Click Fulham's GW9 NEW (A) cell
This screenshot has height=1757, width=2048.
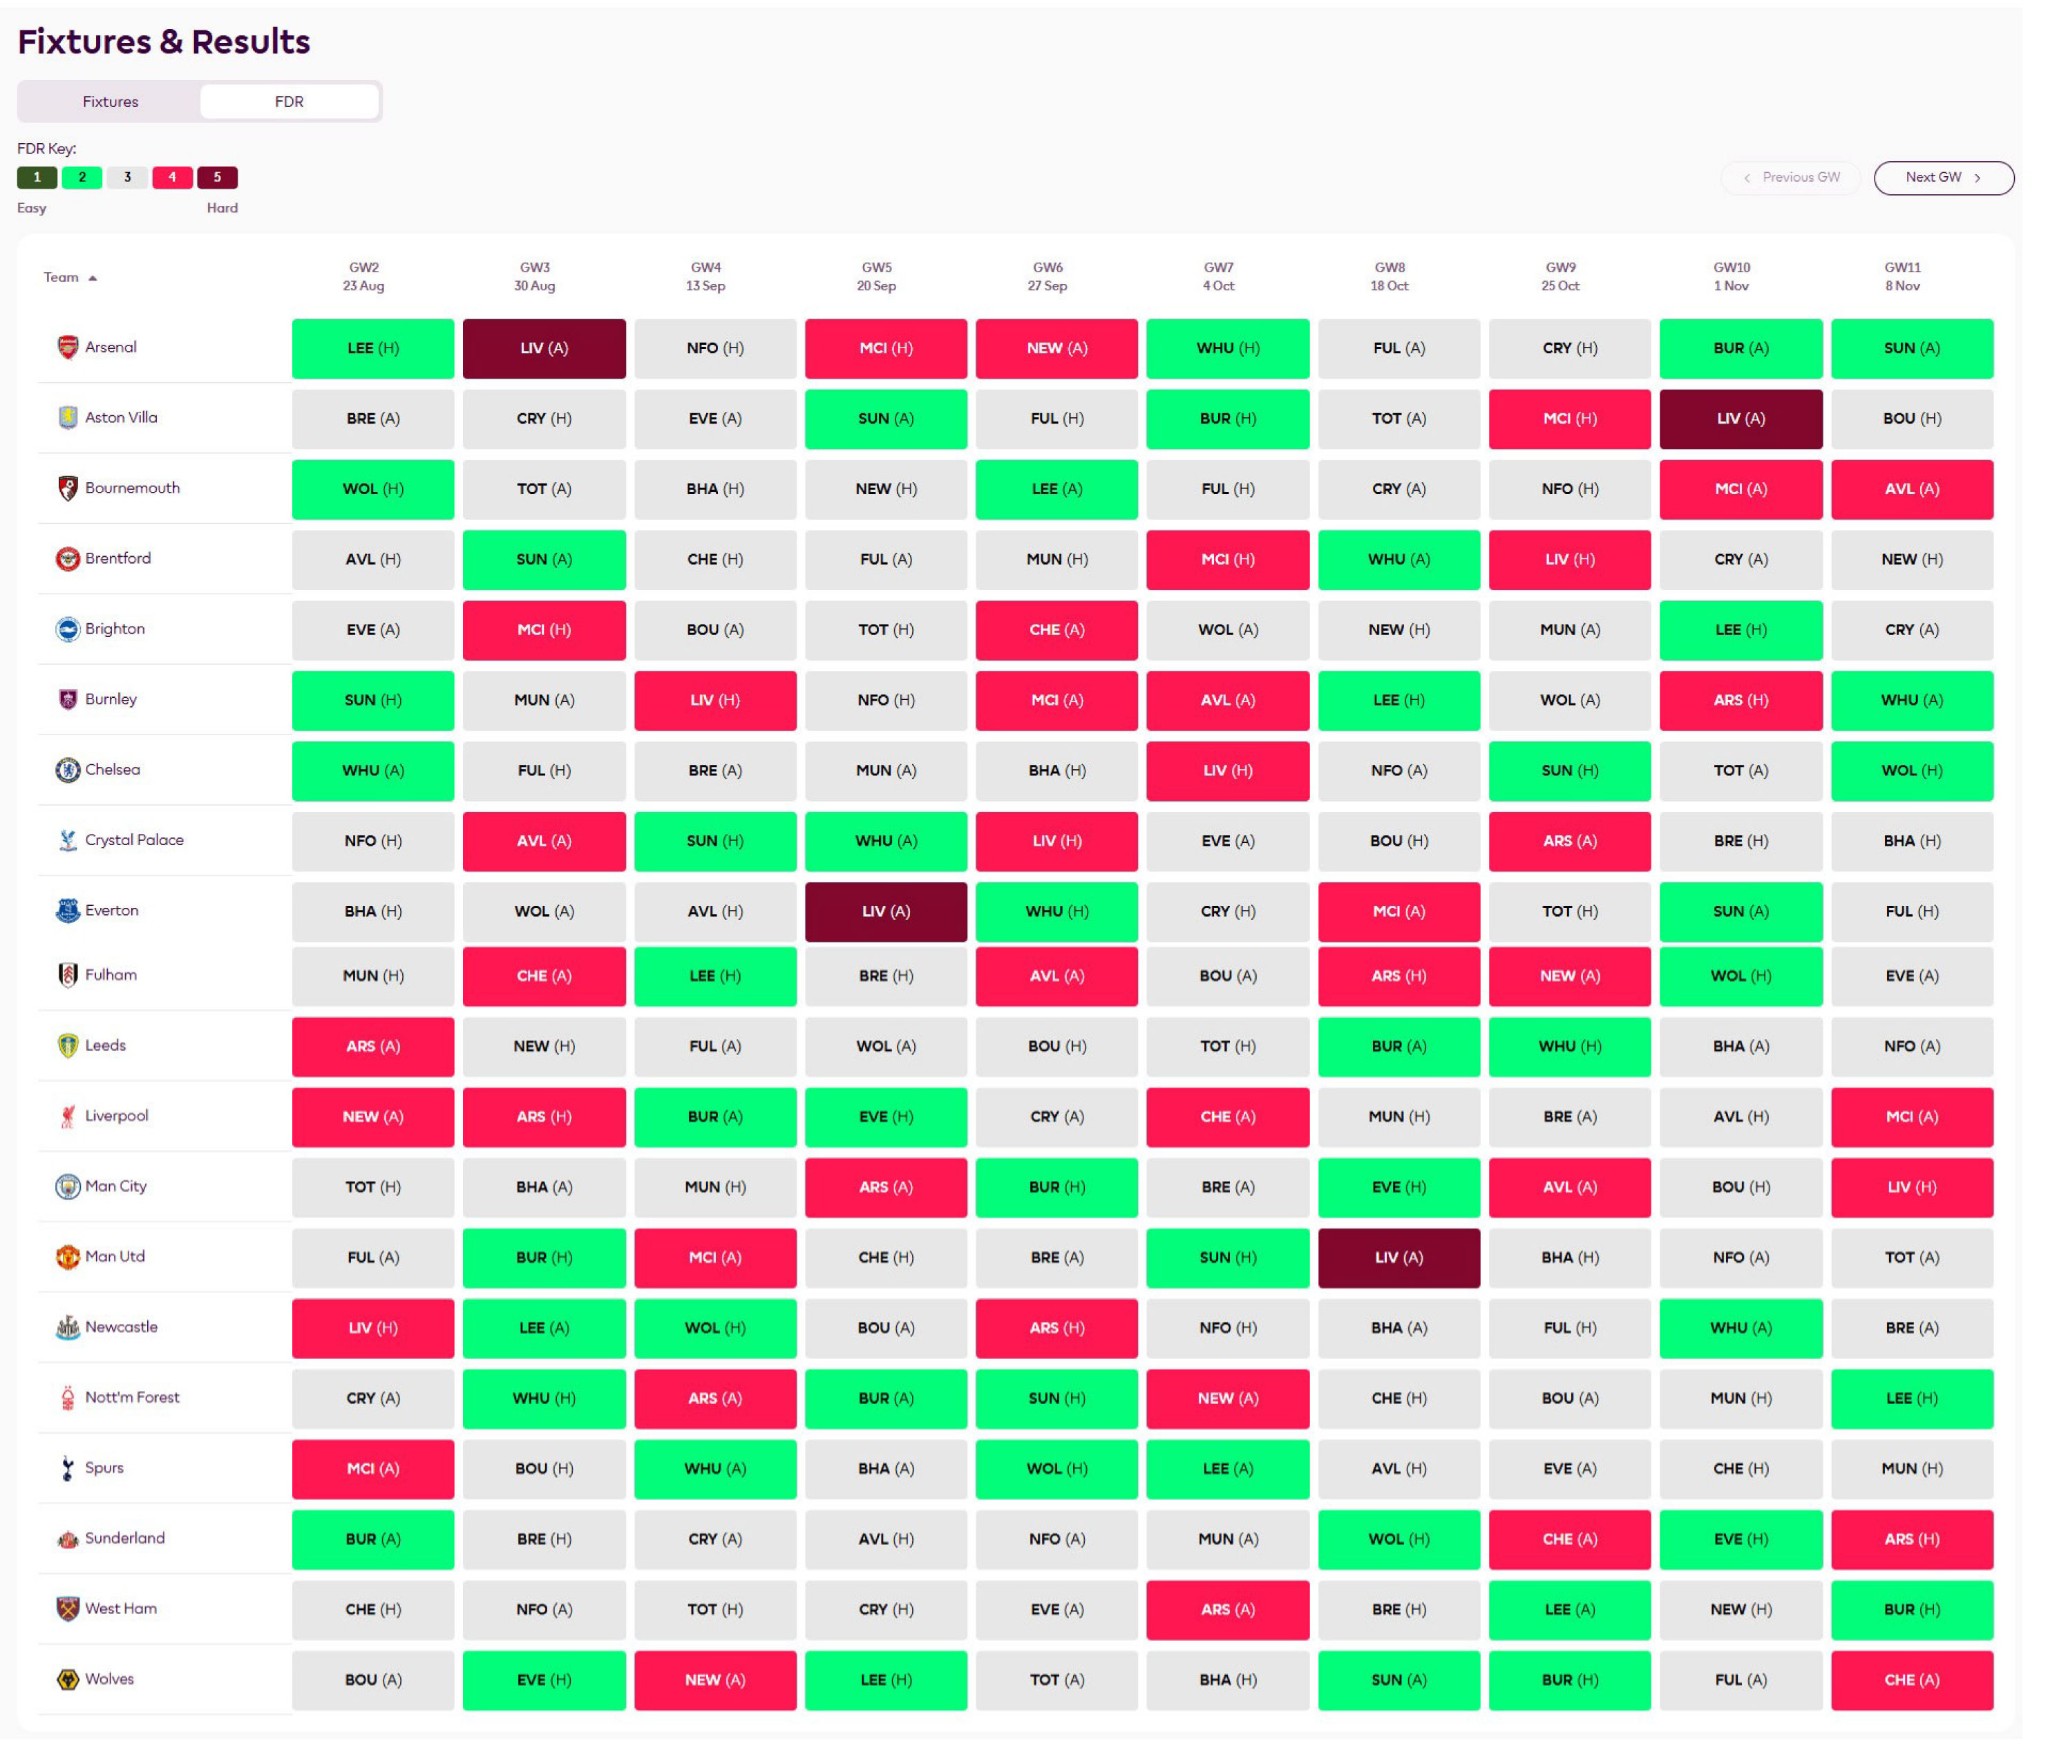tap(1570, 975)
